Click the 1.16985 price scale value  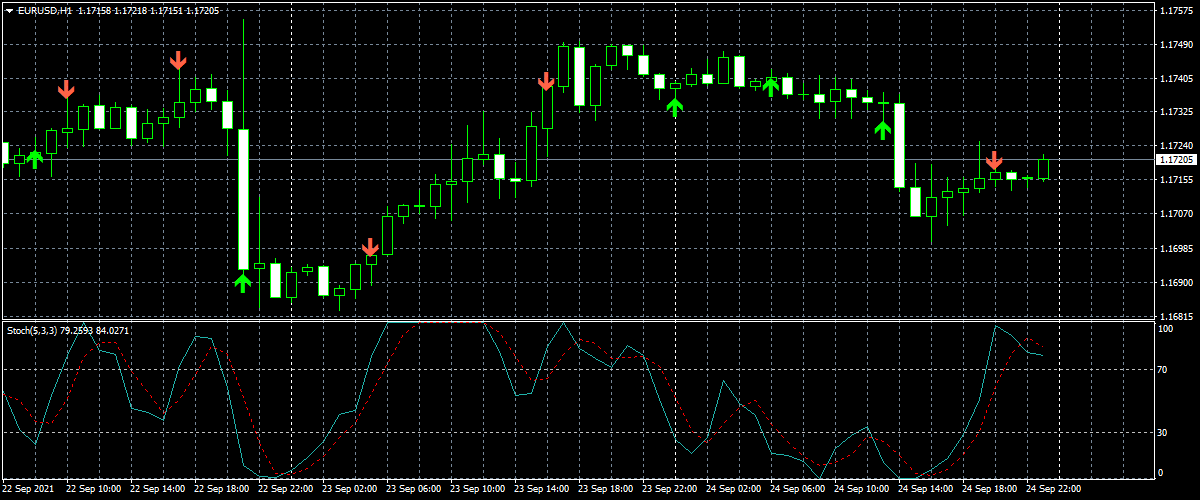(x=1177, y=248)
